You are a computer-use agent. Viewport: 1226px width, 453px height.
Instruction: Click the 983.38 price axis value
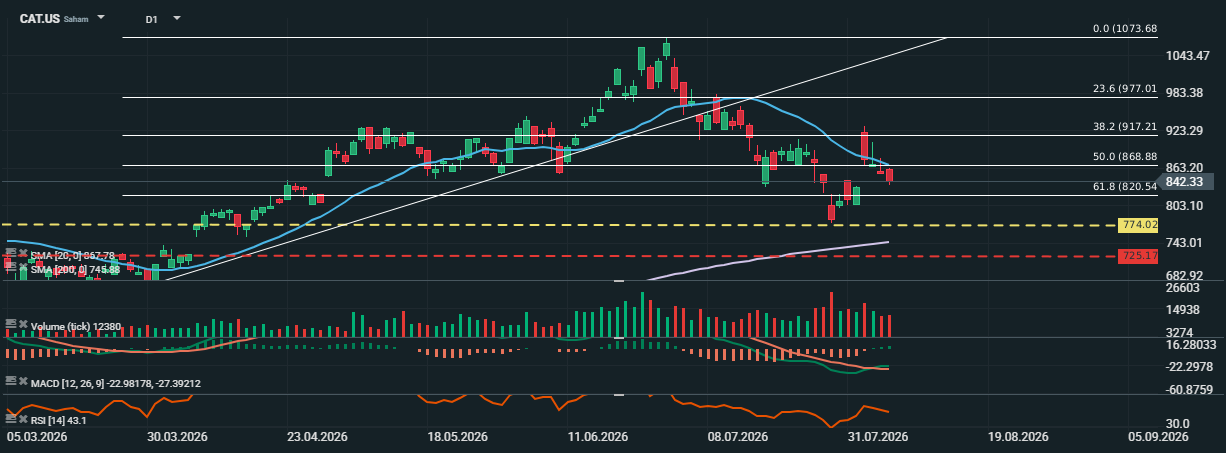1187,92
